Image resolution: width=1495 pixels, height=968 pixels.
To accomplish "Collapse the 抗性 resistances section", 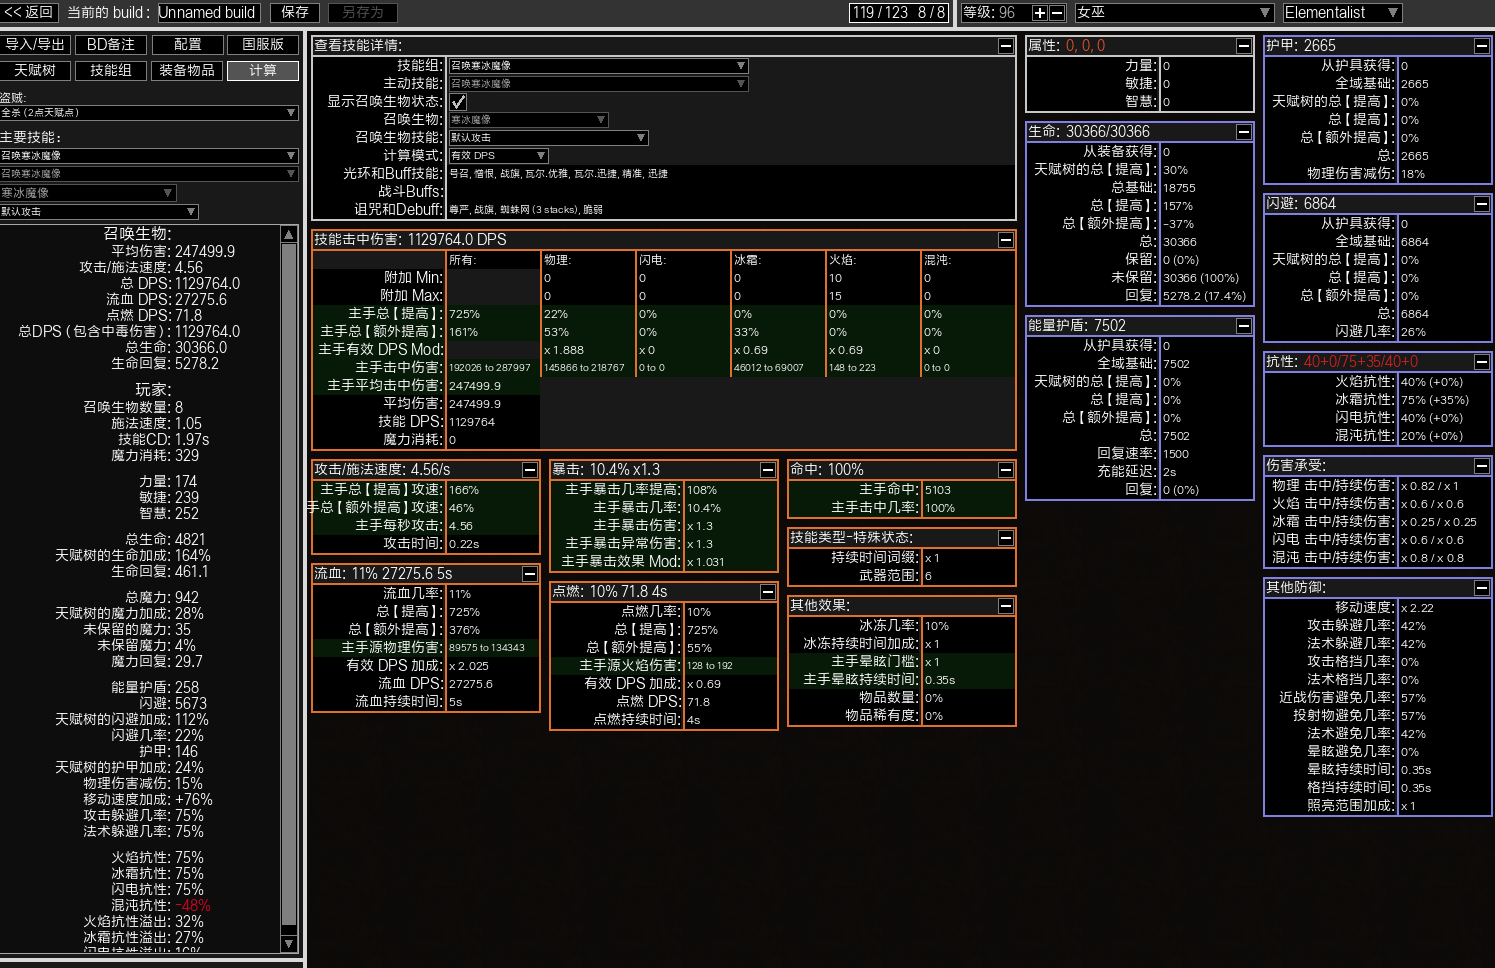I will pyautogui.click(x=1481, y=362).
